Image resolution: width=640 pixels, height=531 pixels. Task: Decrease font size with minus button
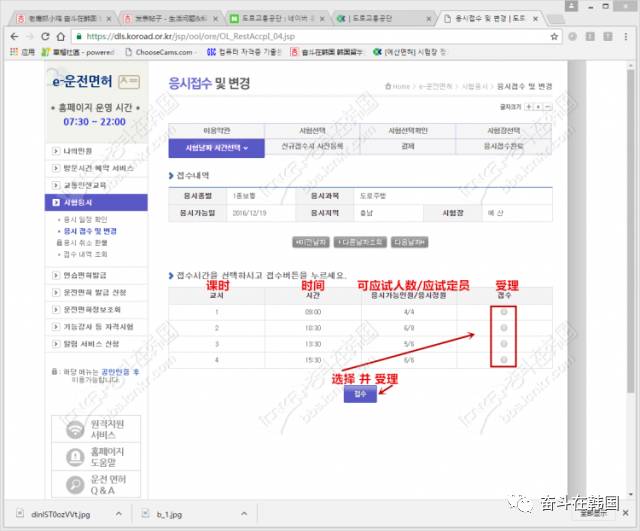tap(548, 107)
